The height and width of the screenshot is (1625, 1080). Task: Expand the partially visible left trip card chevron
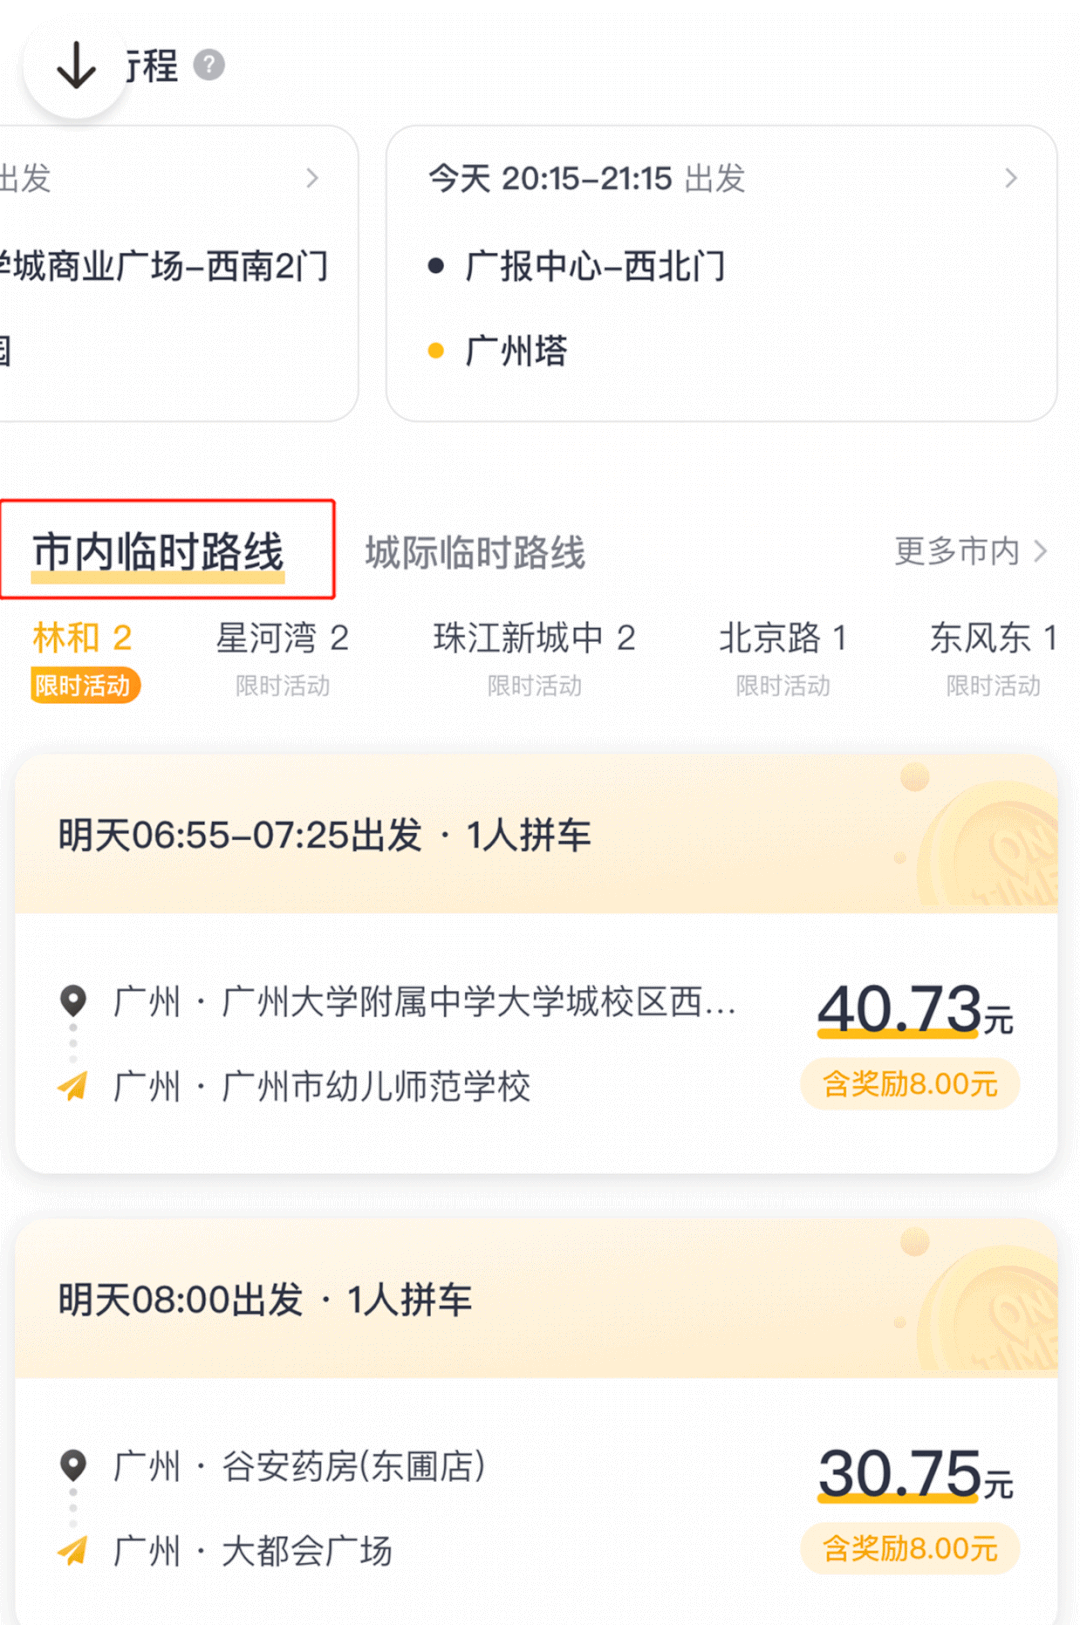coord(312,178)
